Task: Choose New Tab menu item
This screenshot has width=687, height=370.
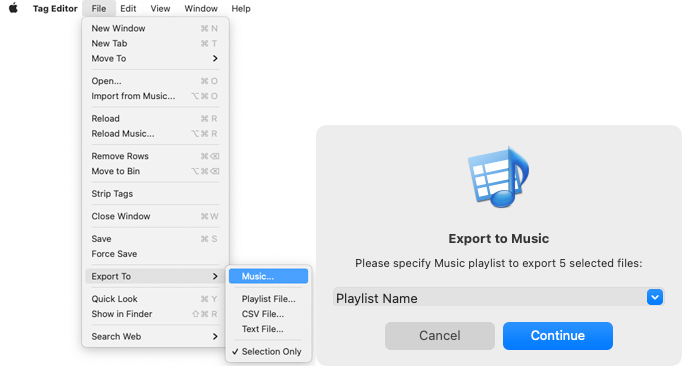Action: pos(155,43)
